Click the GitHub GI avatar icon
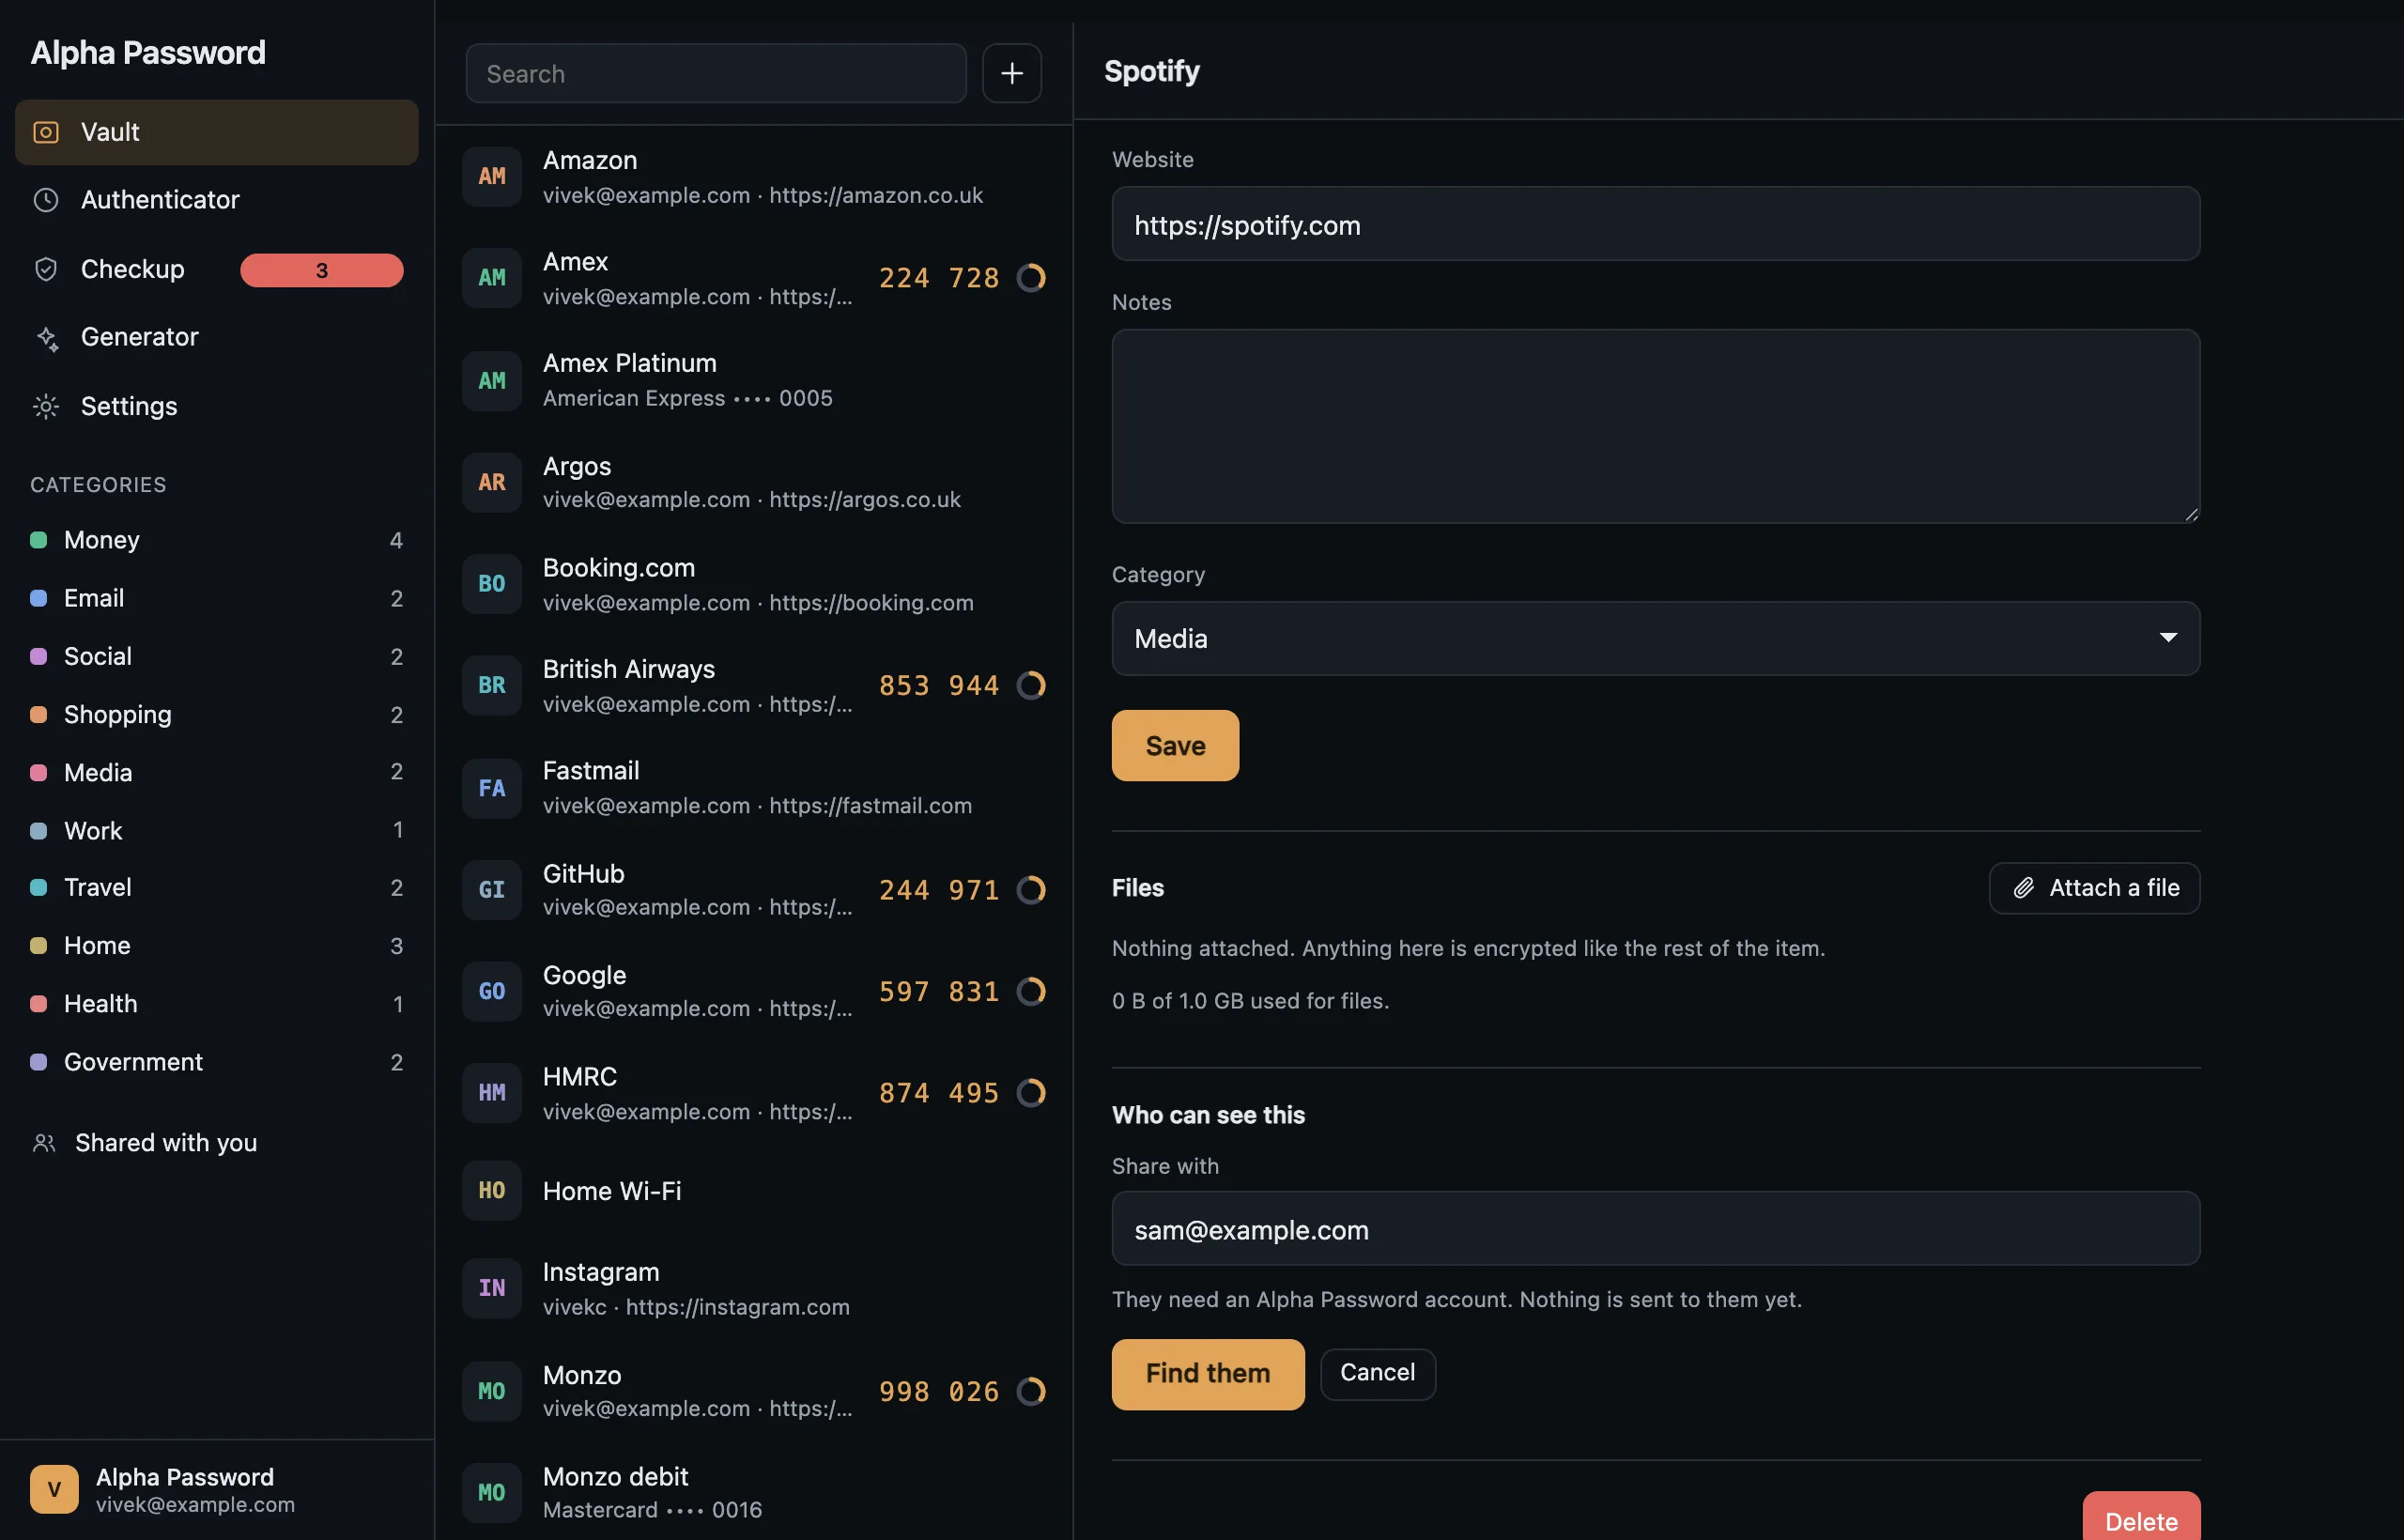This screenshot has height=1540, width=2404. click(492, 889)
